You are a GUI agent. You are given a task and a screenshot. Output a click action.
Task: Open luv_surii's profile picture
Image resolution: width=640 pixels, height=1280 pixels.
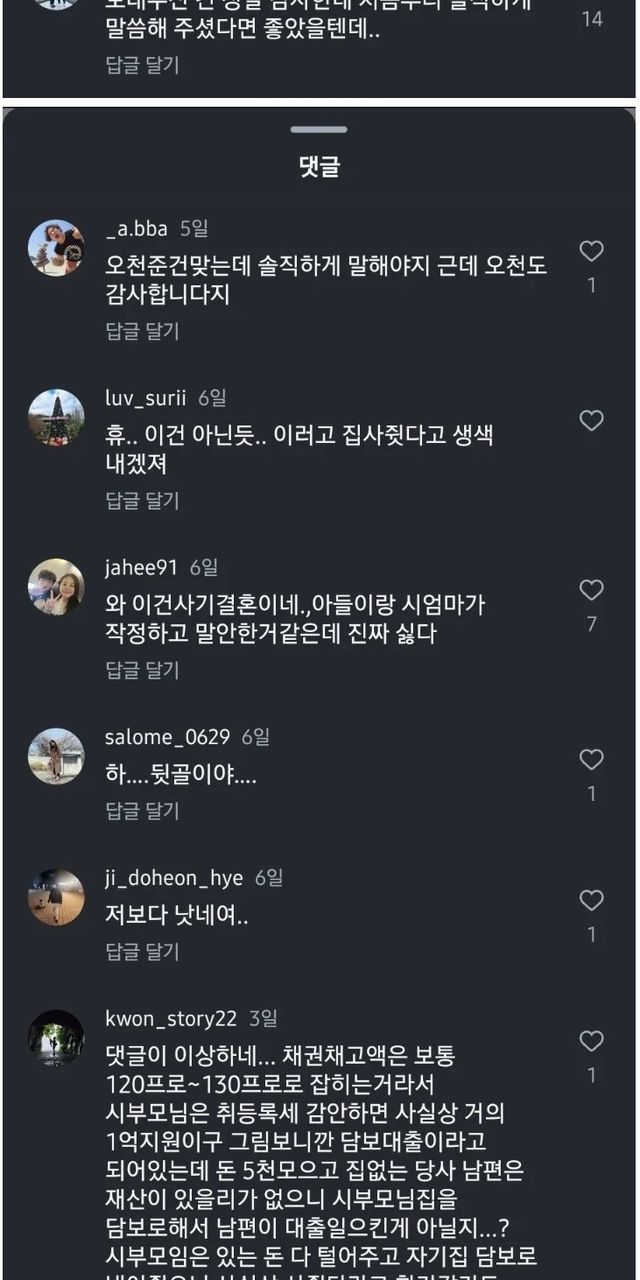pyautogui.click(x=56, y=417)
